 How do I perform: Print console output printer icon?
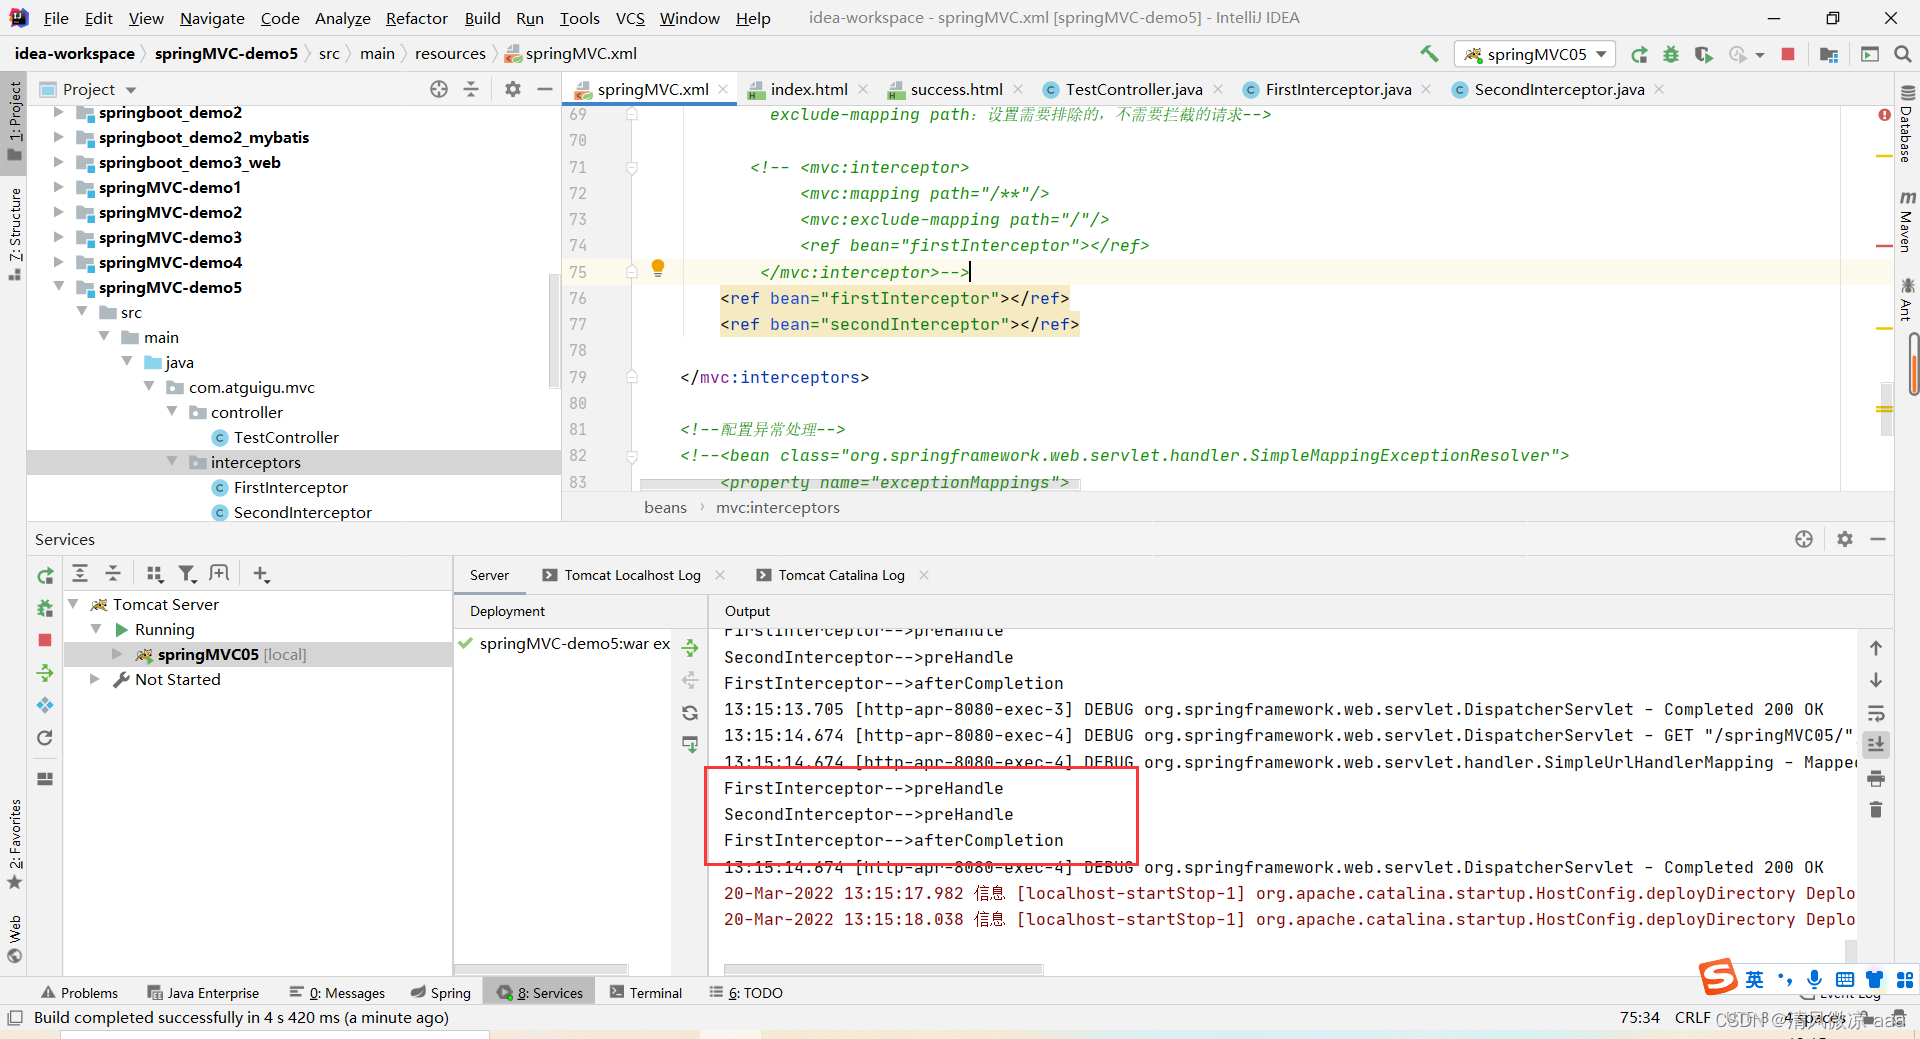pyautogui.click(x=1876, y=777)
